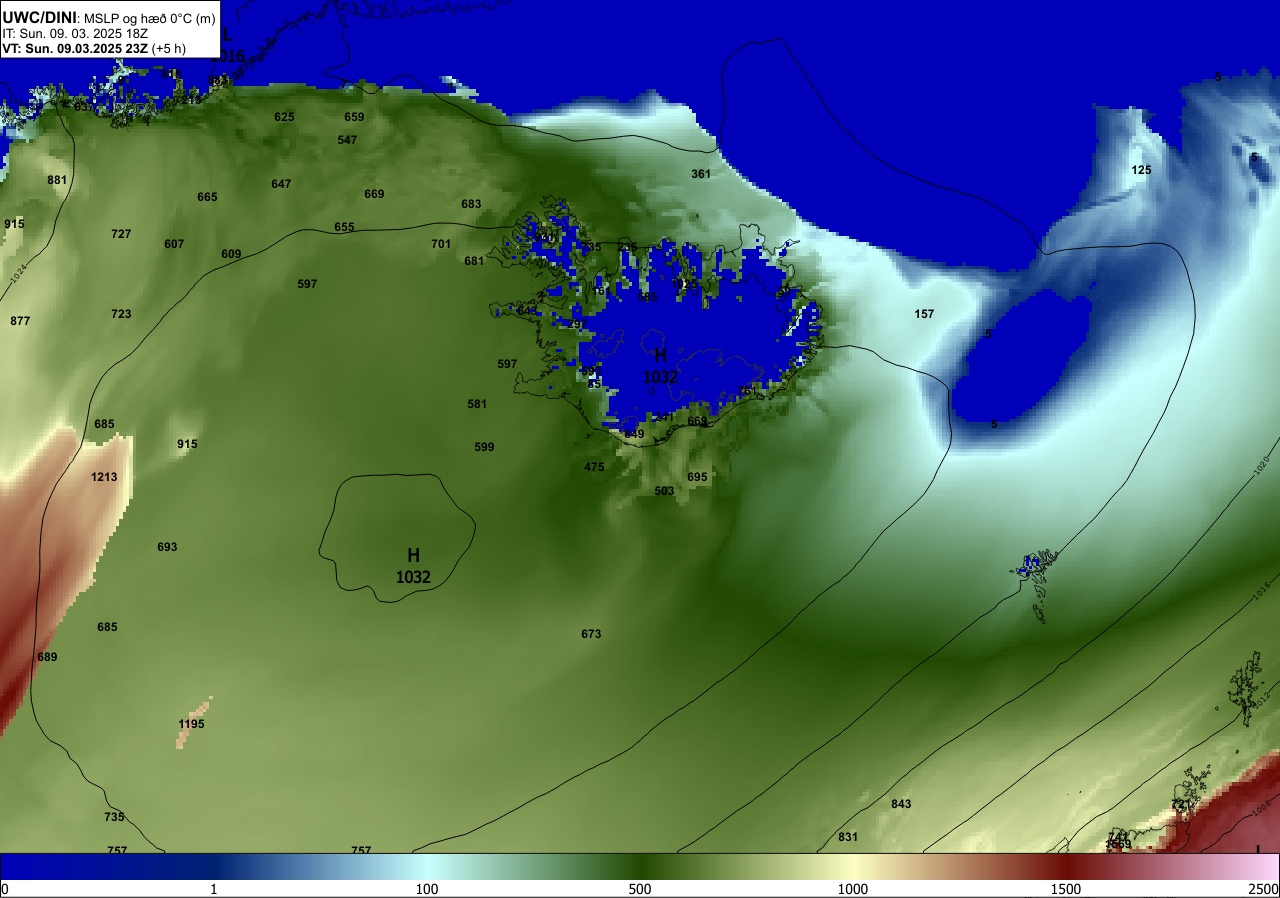Click the 693 height value
Screen dimensions: 1280x898
pyautogui.click(x=167, y=547)
